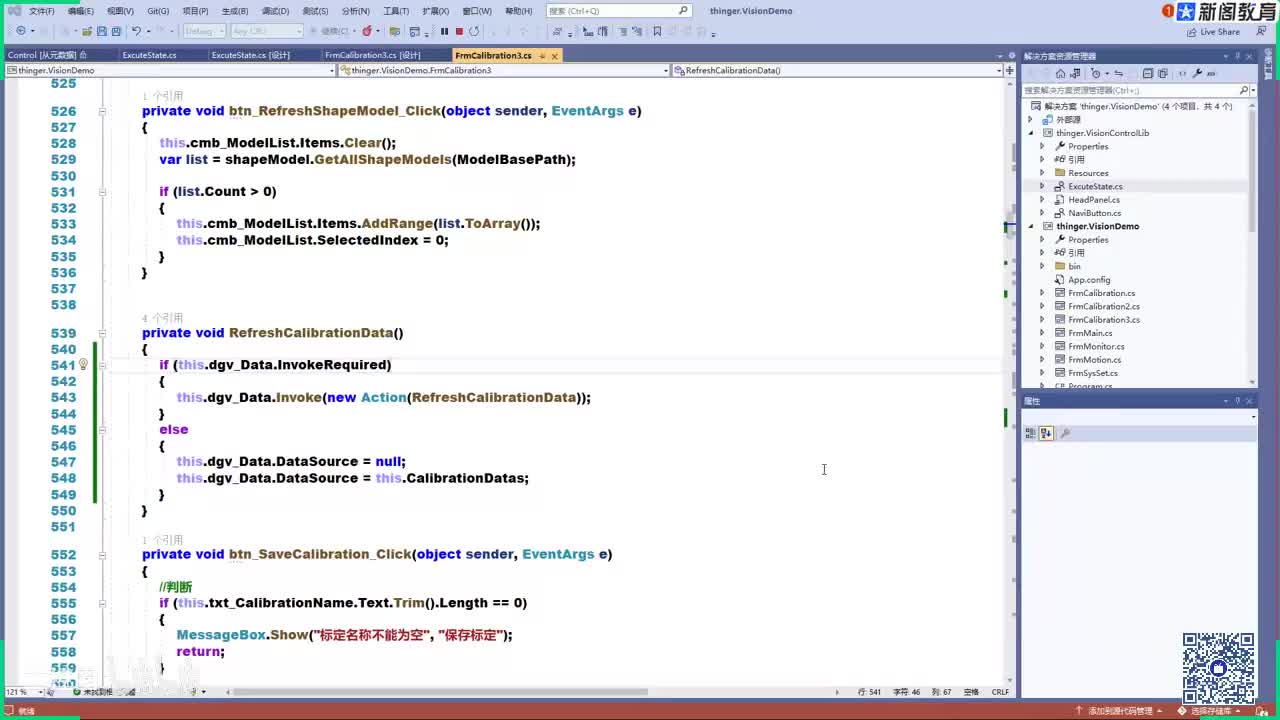Click the Alphabetical sort icon in Properties panel
This screenshot has width=1280, height=720.
tap(1046, 433)
